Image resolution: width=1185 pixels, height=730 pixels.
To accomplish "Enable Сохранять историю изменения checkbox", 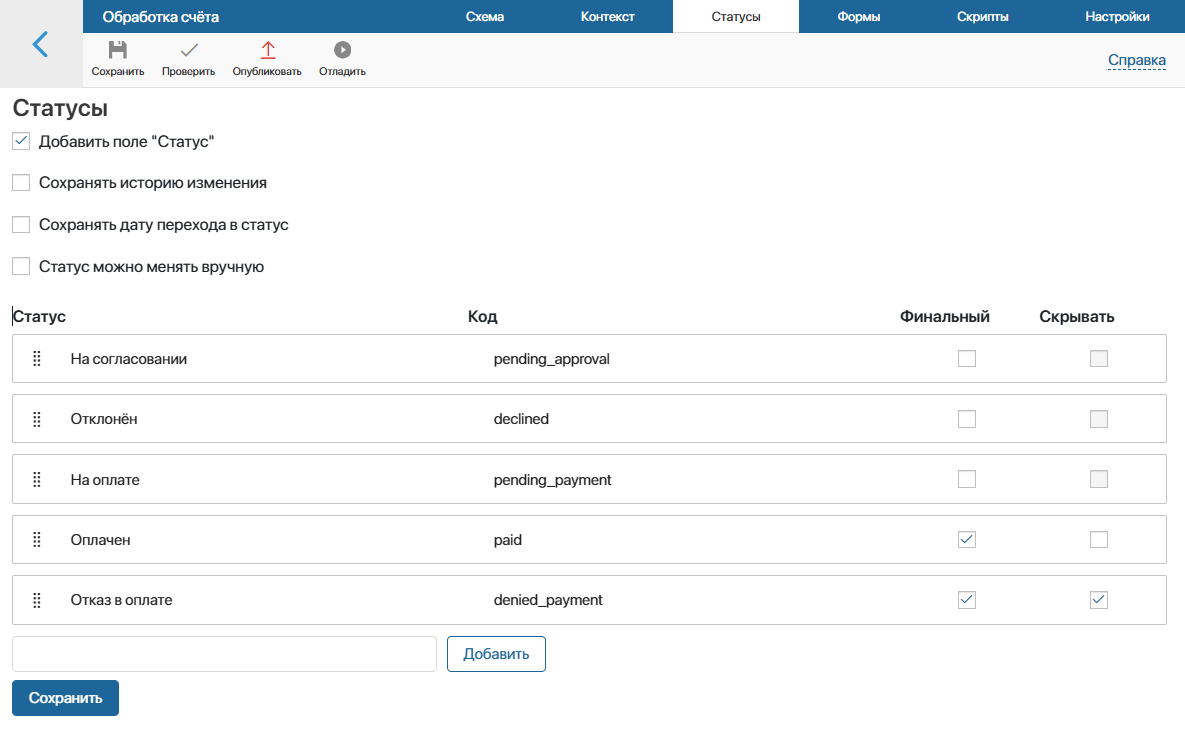I will click(21, 183).
